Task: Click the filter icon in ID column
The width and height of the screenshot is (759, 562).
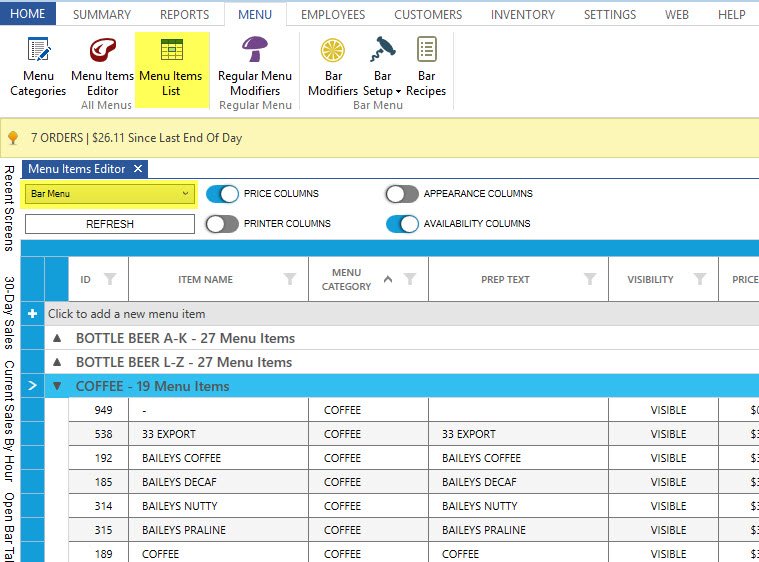Action: [110, 279]
